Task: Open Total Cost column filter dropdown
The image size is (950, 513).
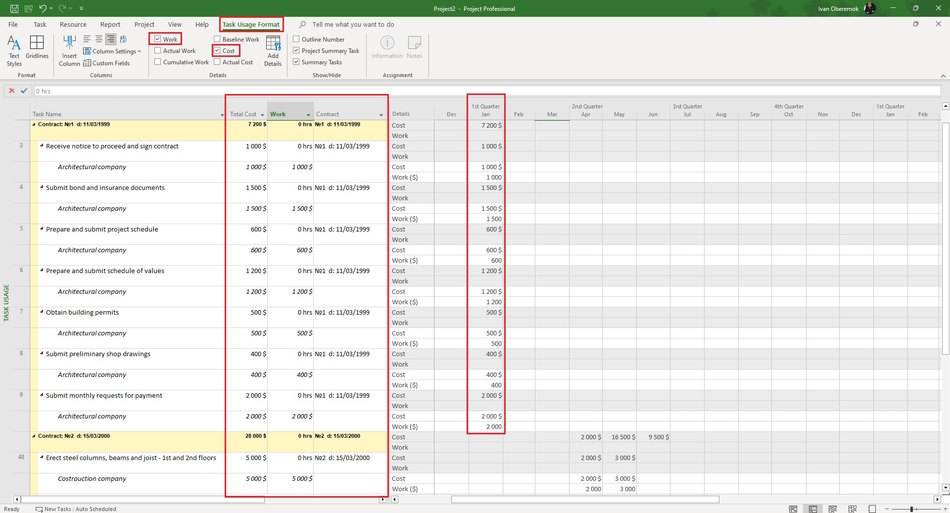Action: (x=262, y=114)
